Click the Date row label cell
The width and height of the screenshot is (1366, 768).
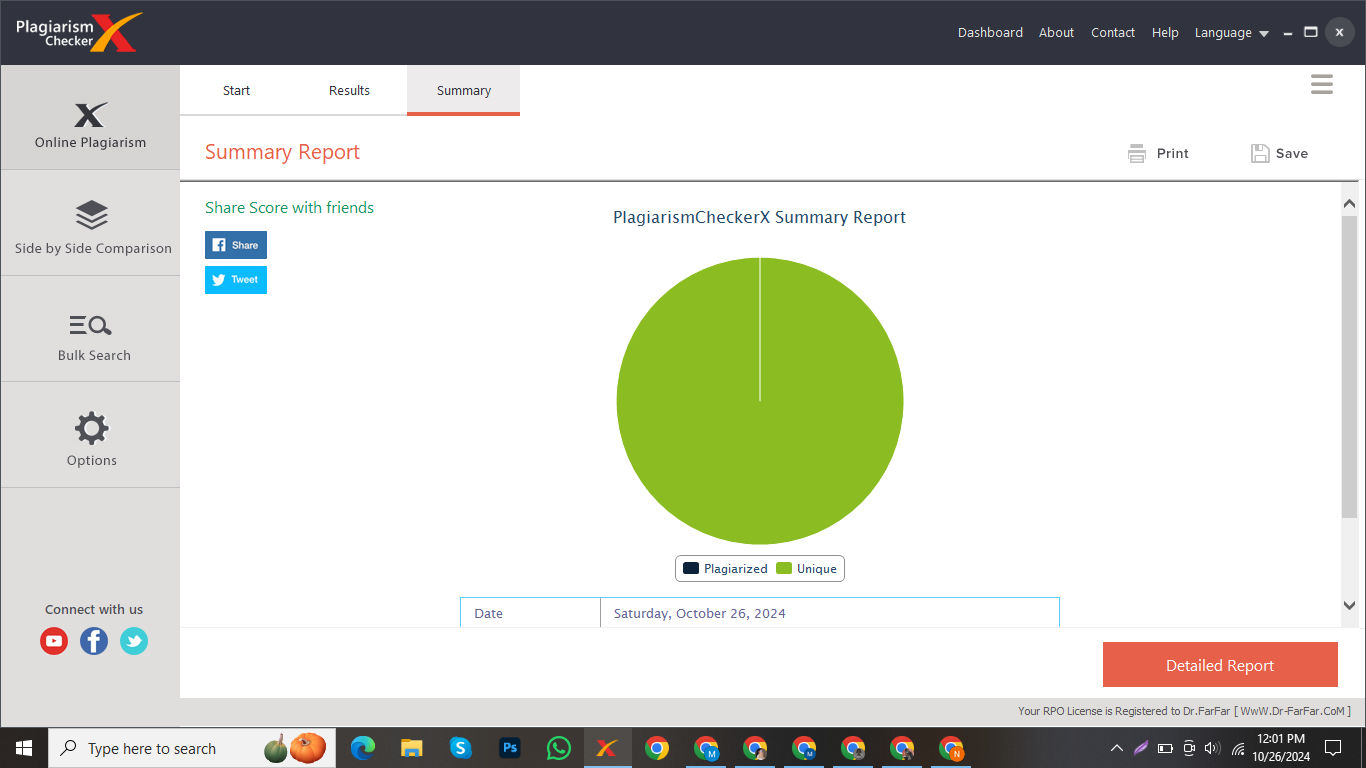[x=530, y=613]
